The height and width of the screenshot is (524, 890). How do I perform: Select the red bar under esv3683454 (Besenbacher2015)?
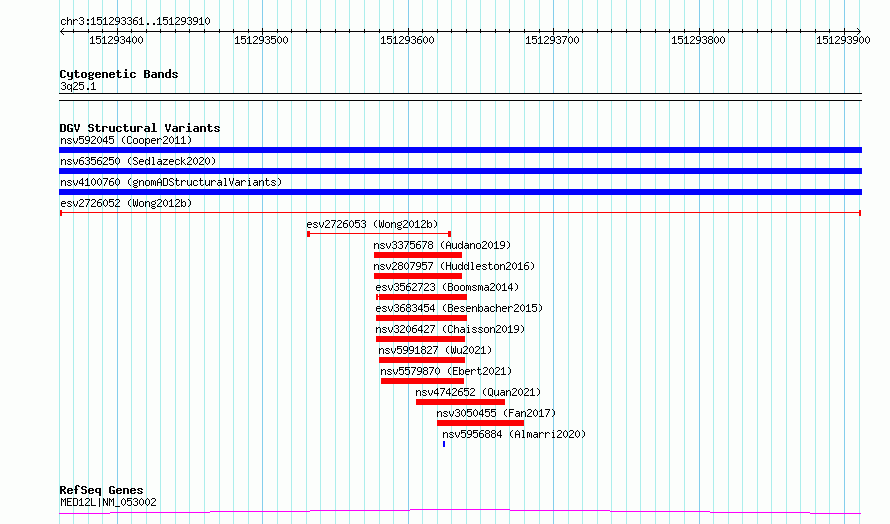pyautogui.click(x=421, y=318)
